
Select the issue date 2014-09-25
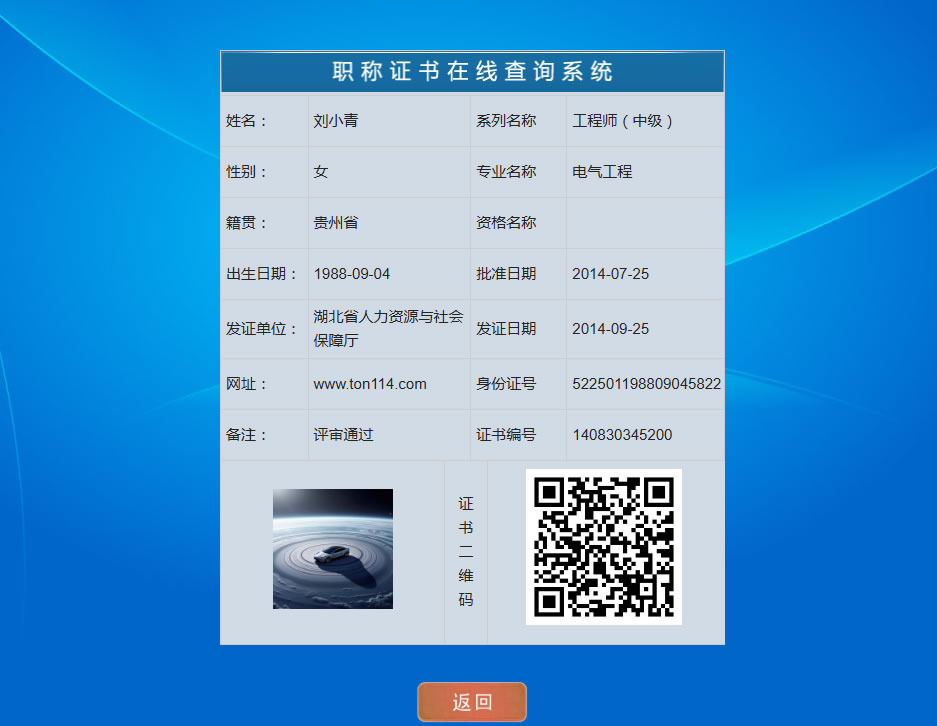[610, 329]
